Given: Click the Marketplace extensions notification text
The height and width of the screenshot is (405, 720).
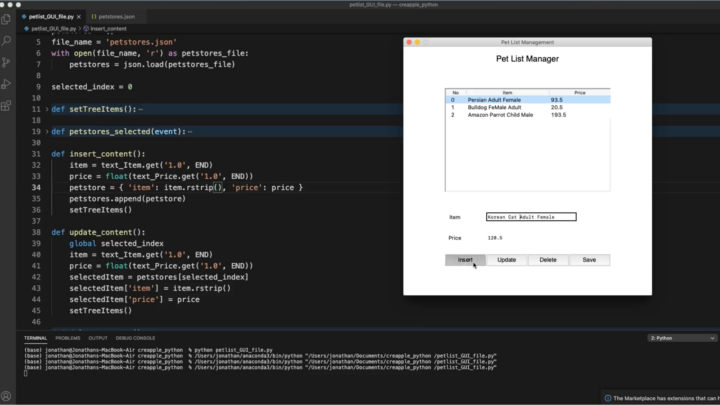Looking at the screenshot, I should [x=666, y=398].
